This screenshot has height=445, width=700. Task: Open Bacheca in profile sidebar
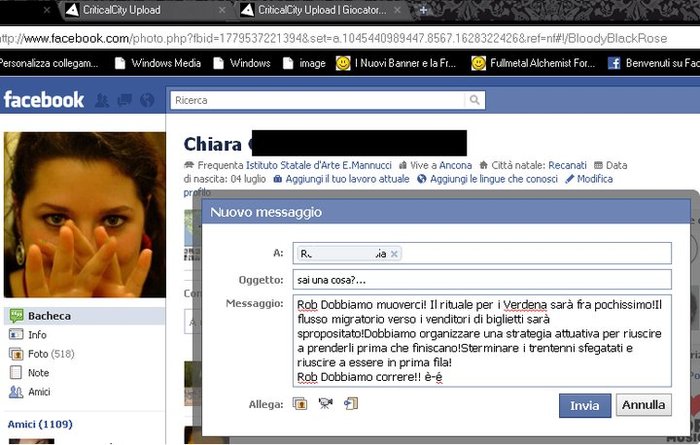coord(84,316)
